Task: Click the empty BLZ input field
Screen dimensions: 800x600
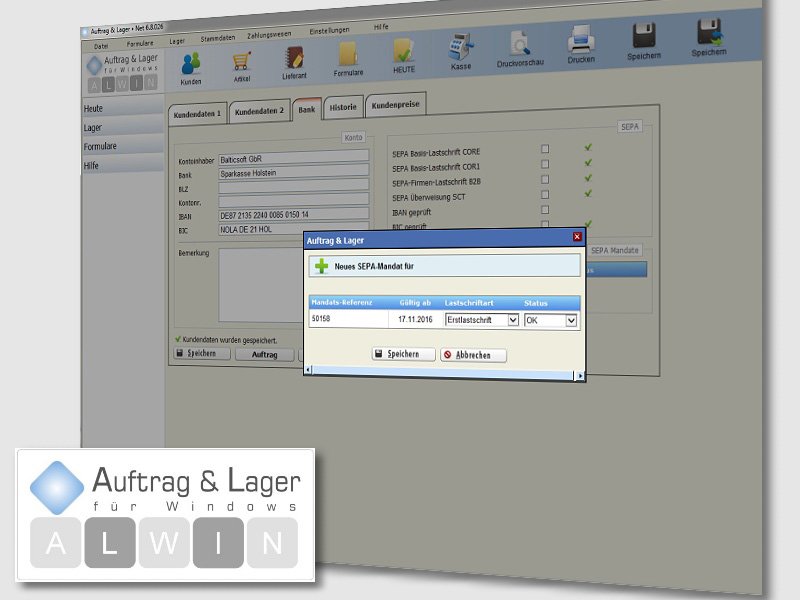Action: click(293, 186)
